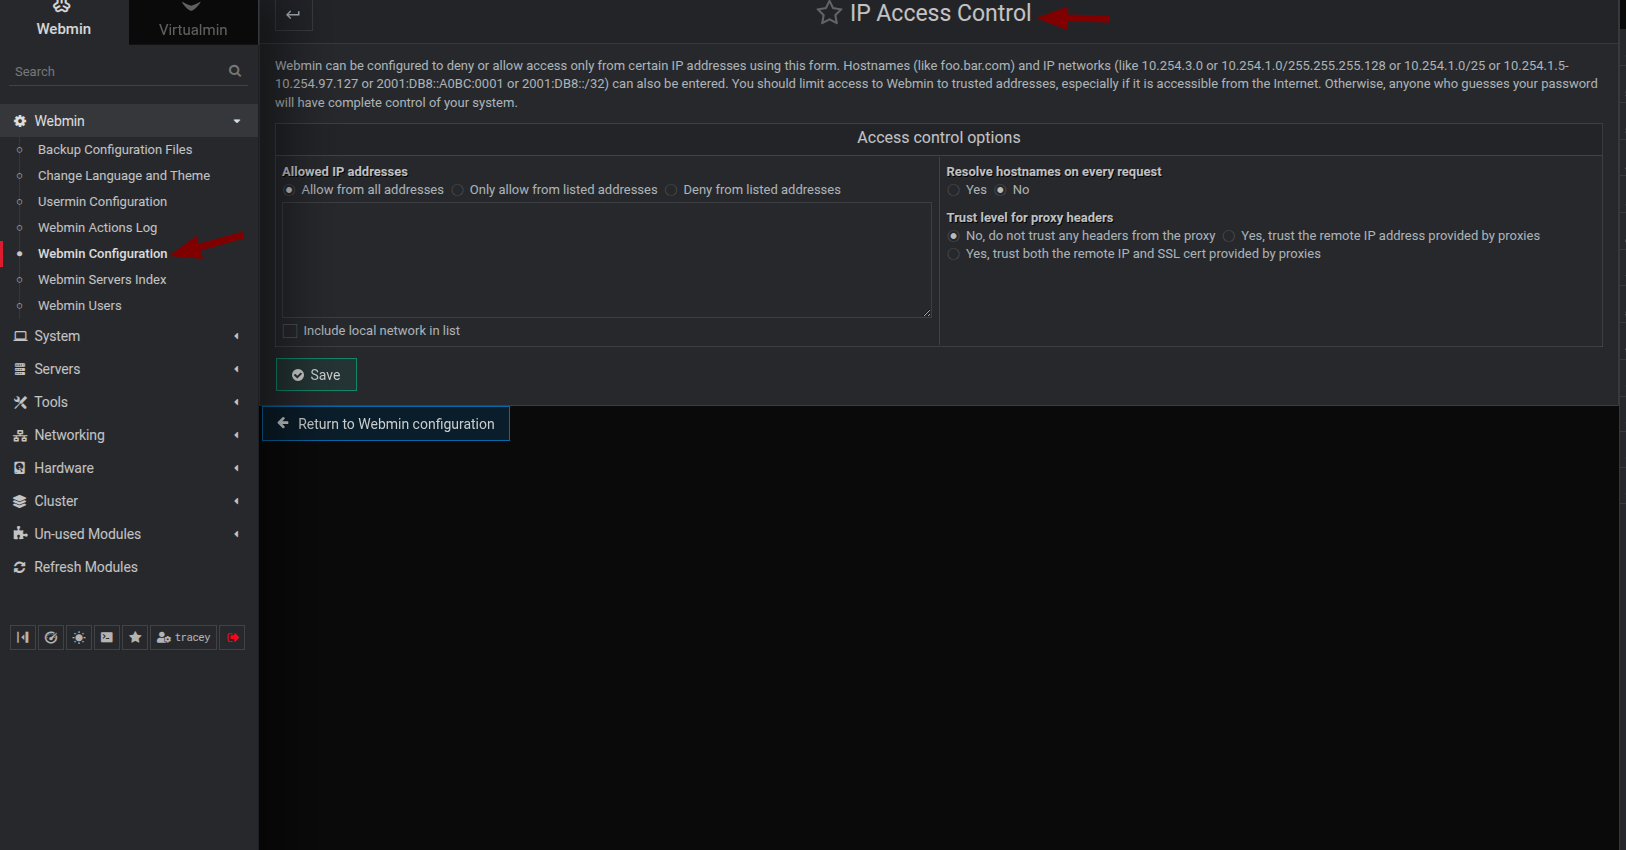
Task: Expand the Cluster category arrow
Action: tap(237, 501)
